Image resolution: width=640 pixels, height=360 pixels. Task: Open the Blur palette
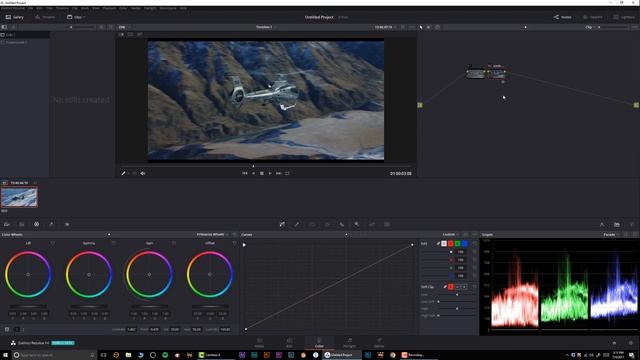click(342, 224)
